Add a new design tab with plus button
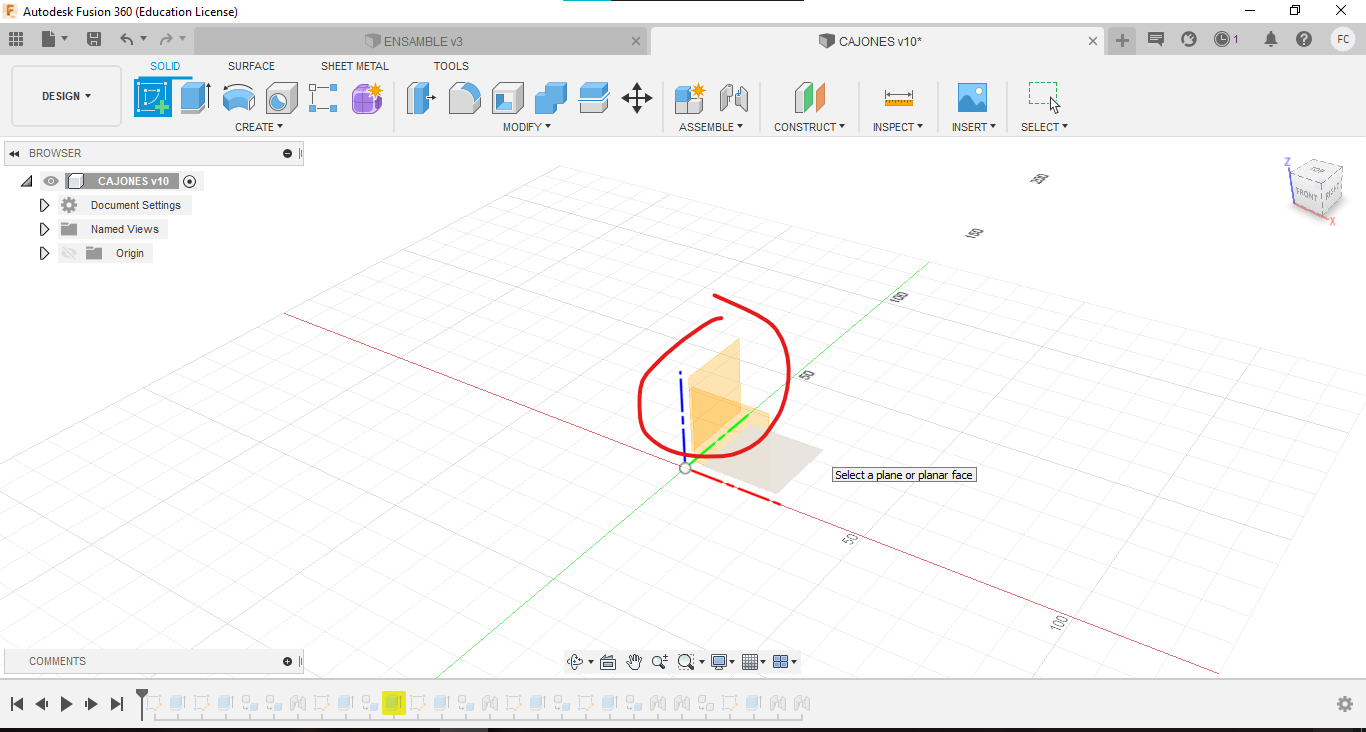1366x732 pixels. coord(1122,40)
